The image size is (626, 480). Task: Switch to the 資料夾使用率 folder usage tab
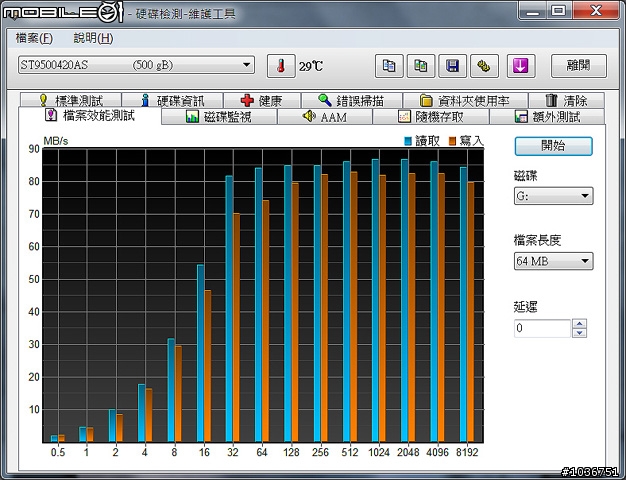(466, 100)
